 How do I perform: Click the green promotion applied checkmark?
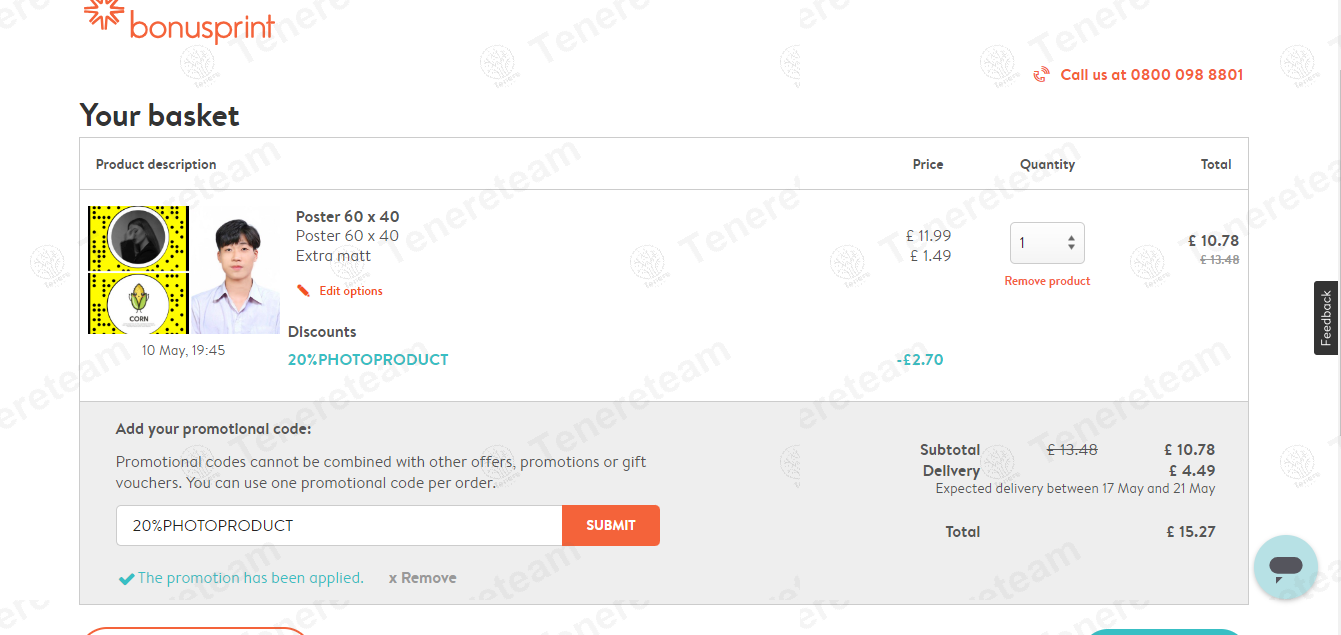pos(126,579)
